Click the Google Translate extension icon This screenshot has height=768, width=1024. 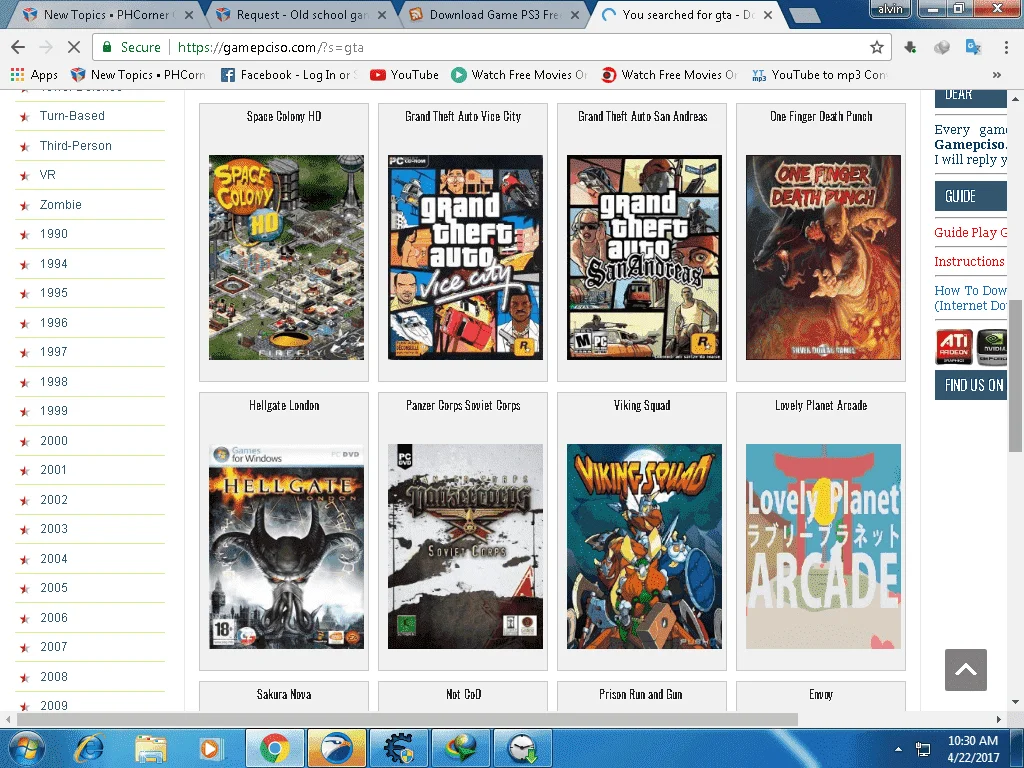click(973, 47)
